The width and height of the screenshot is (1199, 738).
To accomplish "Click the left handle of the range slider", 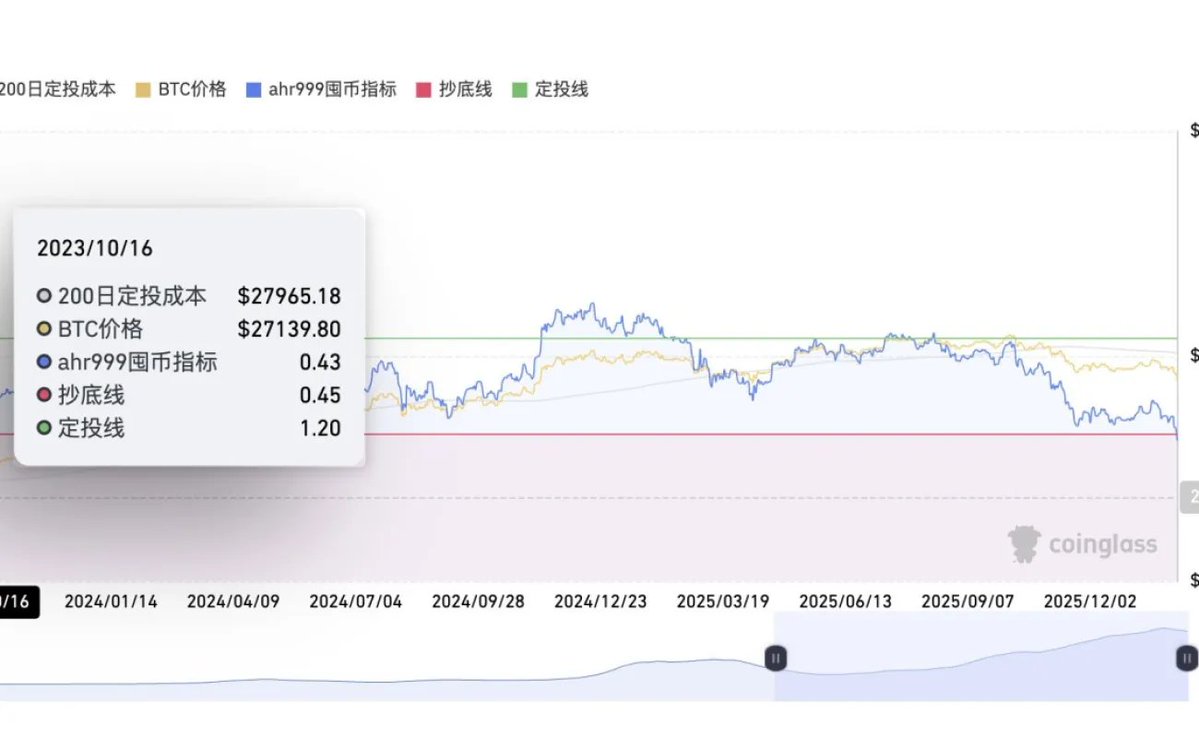I will (775, 658).
